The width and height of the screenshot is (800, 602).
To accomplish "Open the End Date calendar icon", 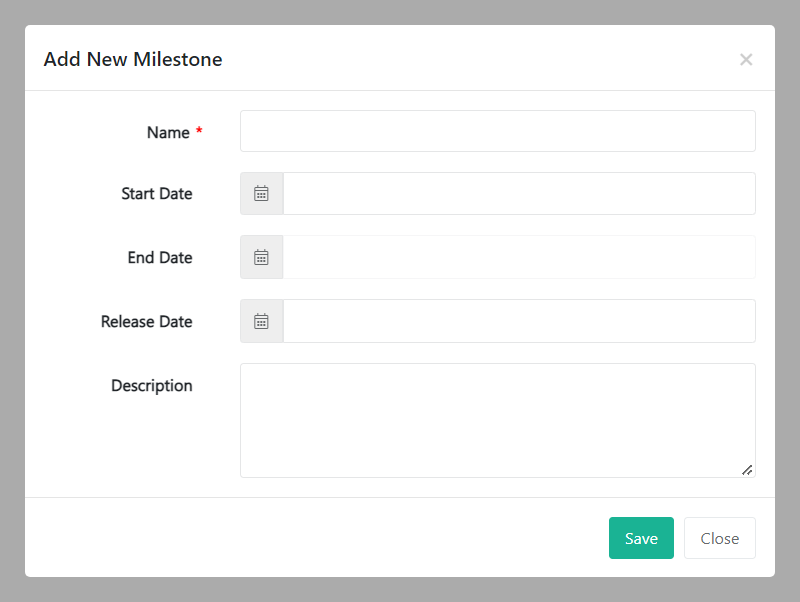I will point(261,257).
